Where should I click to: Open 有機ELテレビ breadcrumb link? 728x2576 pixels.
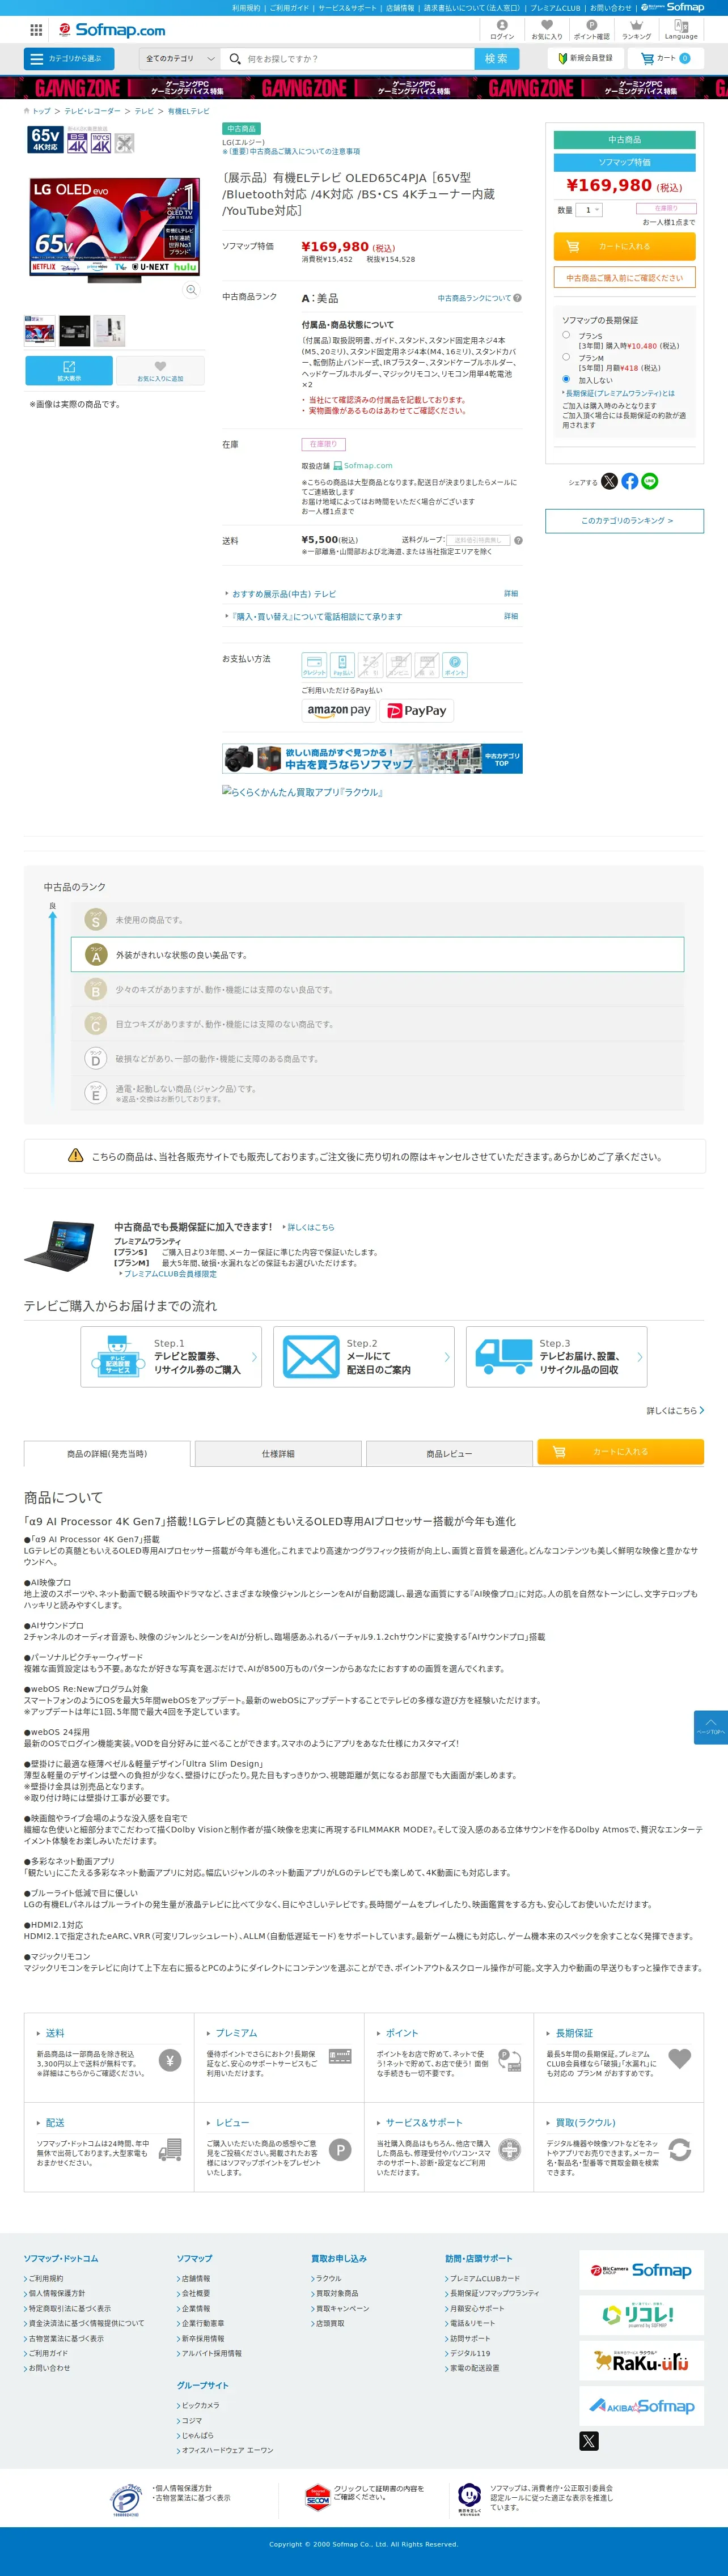coord(188,111)
